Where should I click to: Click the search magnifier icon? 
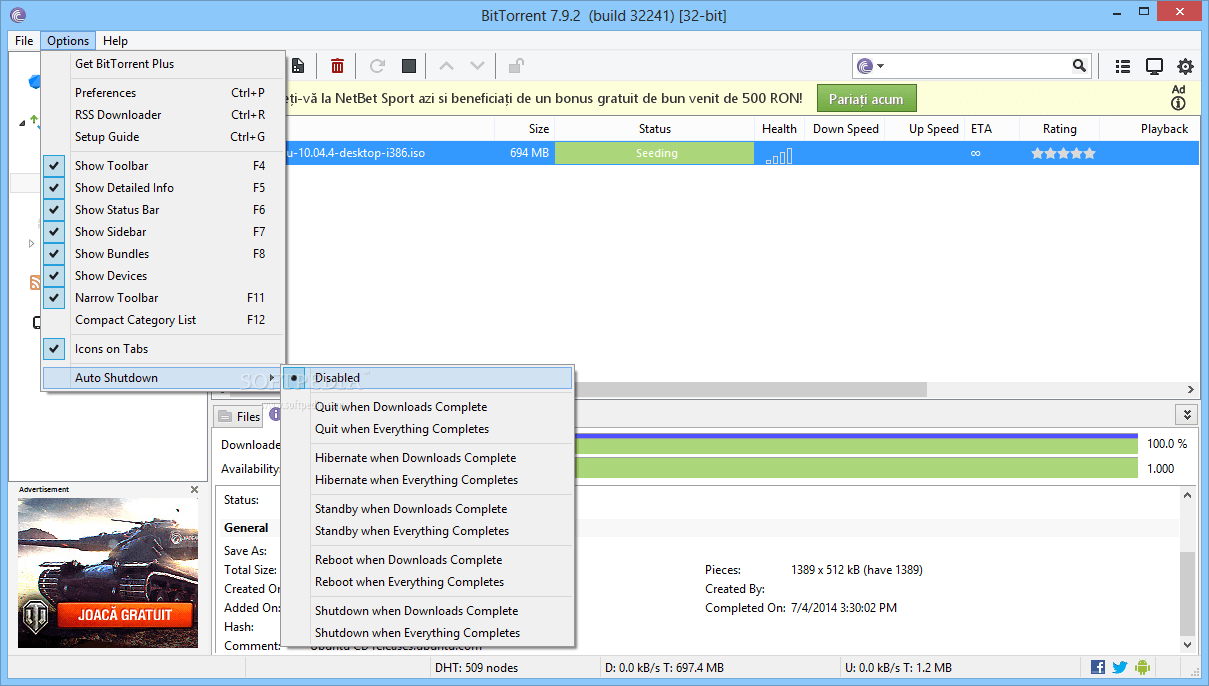pos(1080,66)
